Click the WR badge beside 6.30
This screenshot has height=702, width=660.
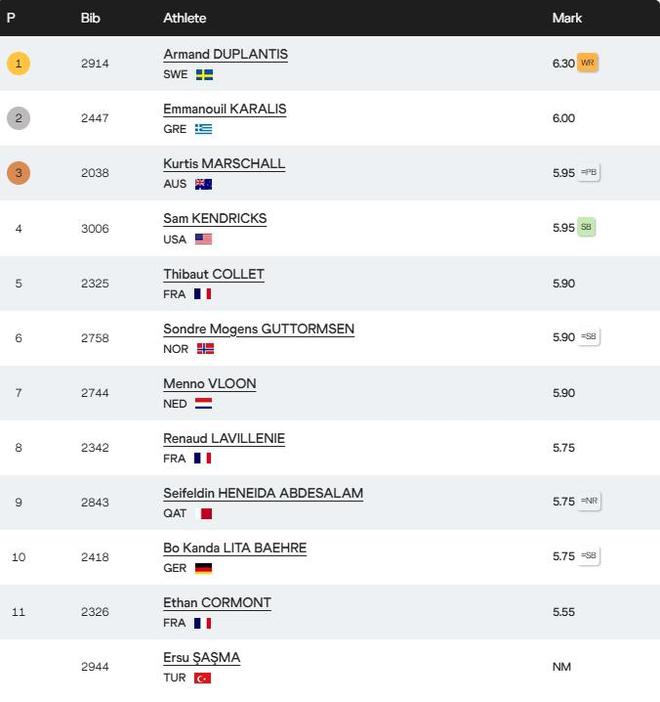[x=587, y=63]
